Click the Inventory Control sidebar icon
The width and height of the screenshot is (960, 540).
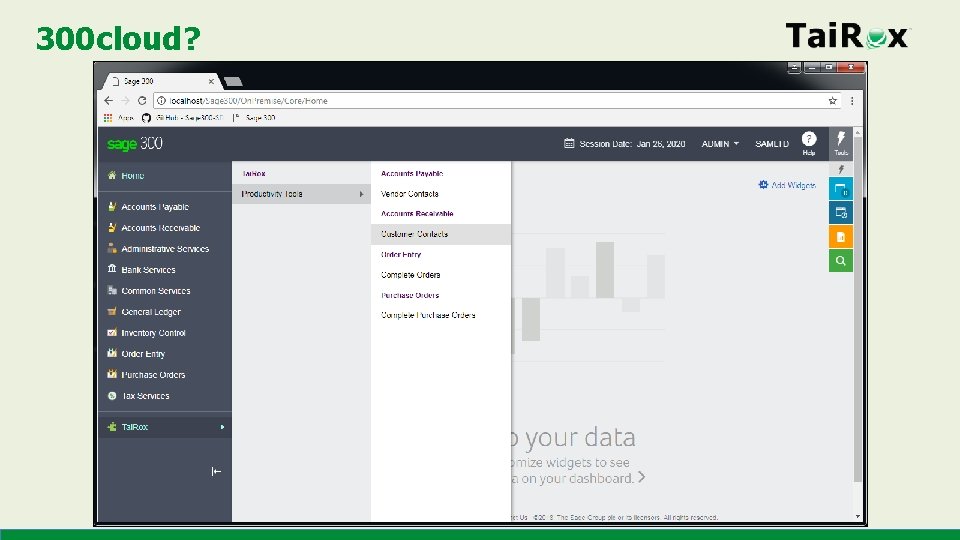click(112, 332)
